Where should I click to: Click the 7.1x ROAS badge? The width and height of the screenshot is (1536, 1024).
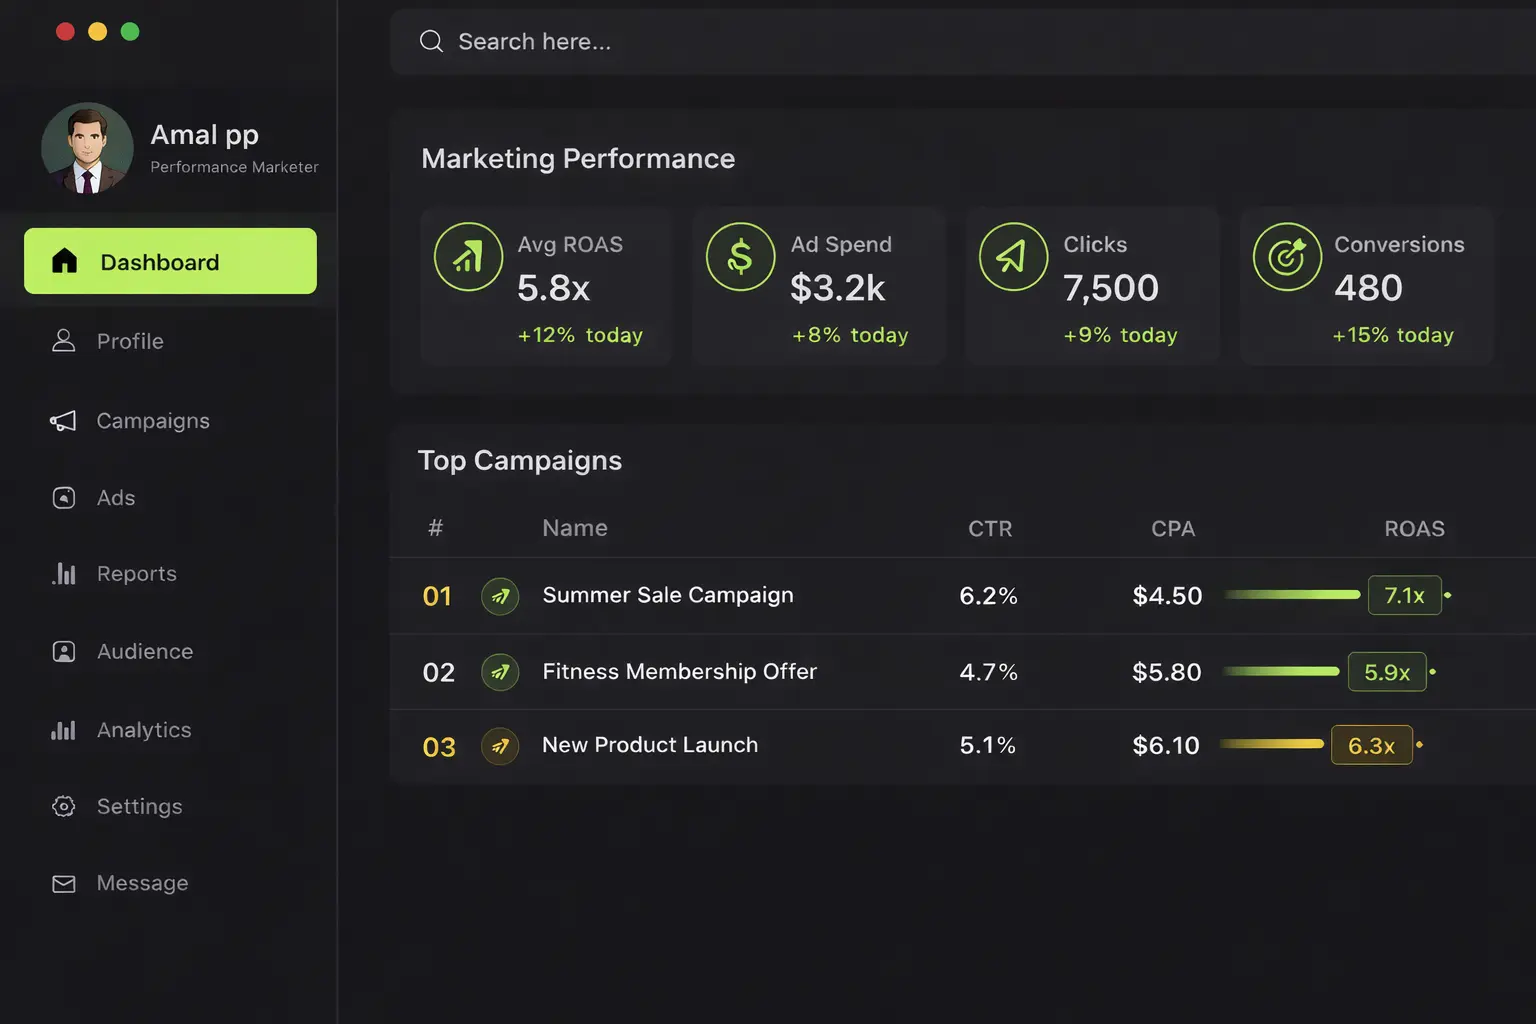click(1405, 595)
